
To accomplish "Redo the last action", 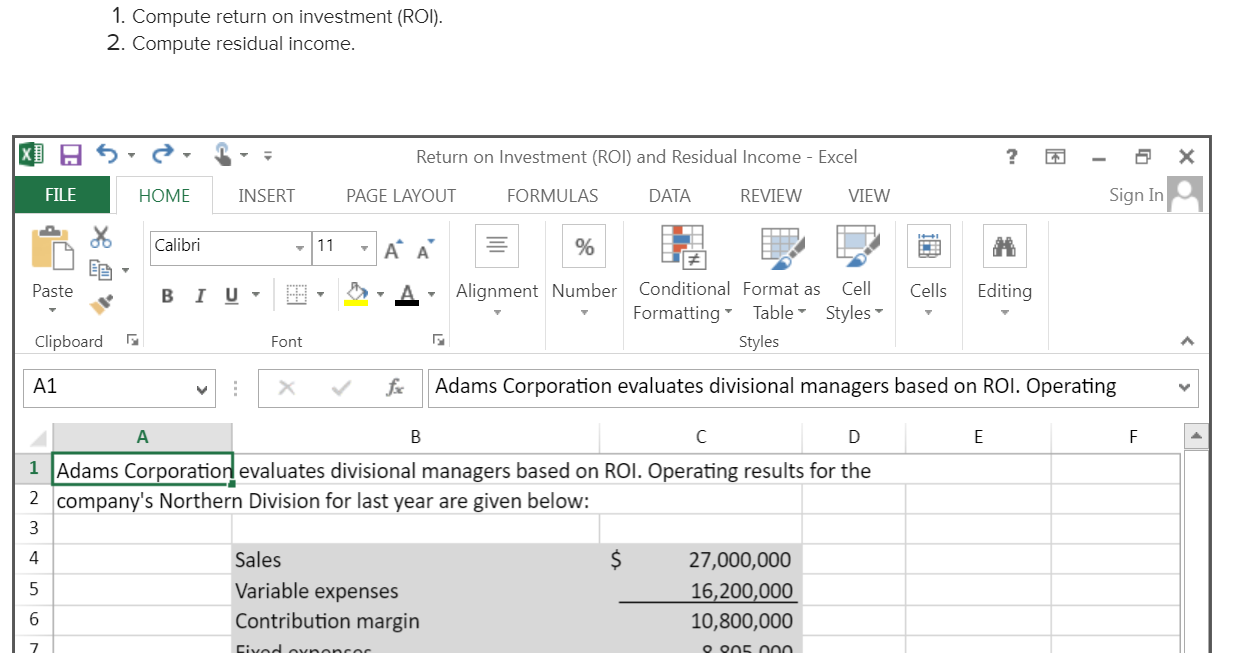I will (x=163, y=156).
